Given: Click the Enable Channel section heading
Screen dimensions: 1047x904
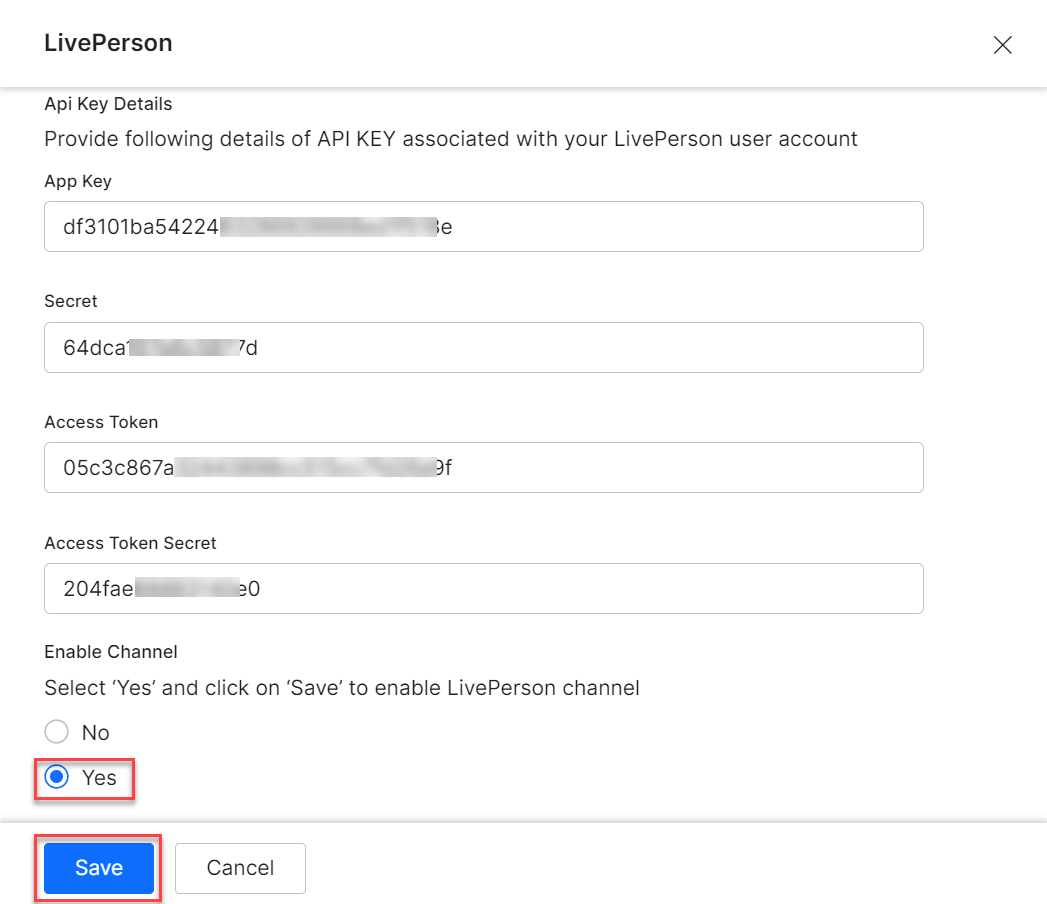Looking at the screenshot, I should [111, 652].
